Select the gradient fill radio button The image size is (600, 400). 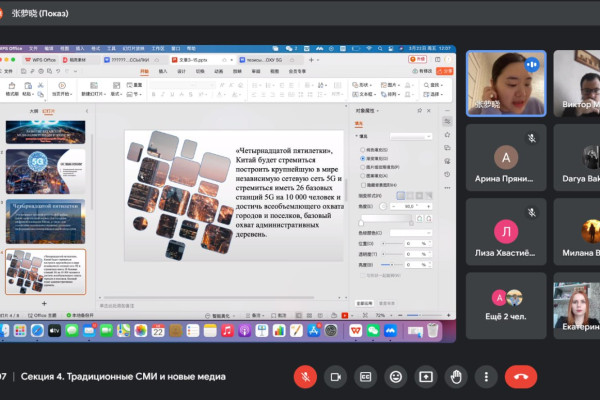[x=359, y=158]
